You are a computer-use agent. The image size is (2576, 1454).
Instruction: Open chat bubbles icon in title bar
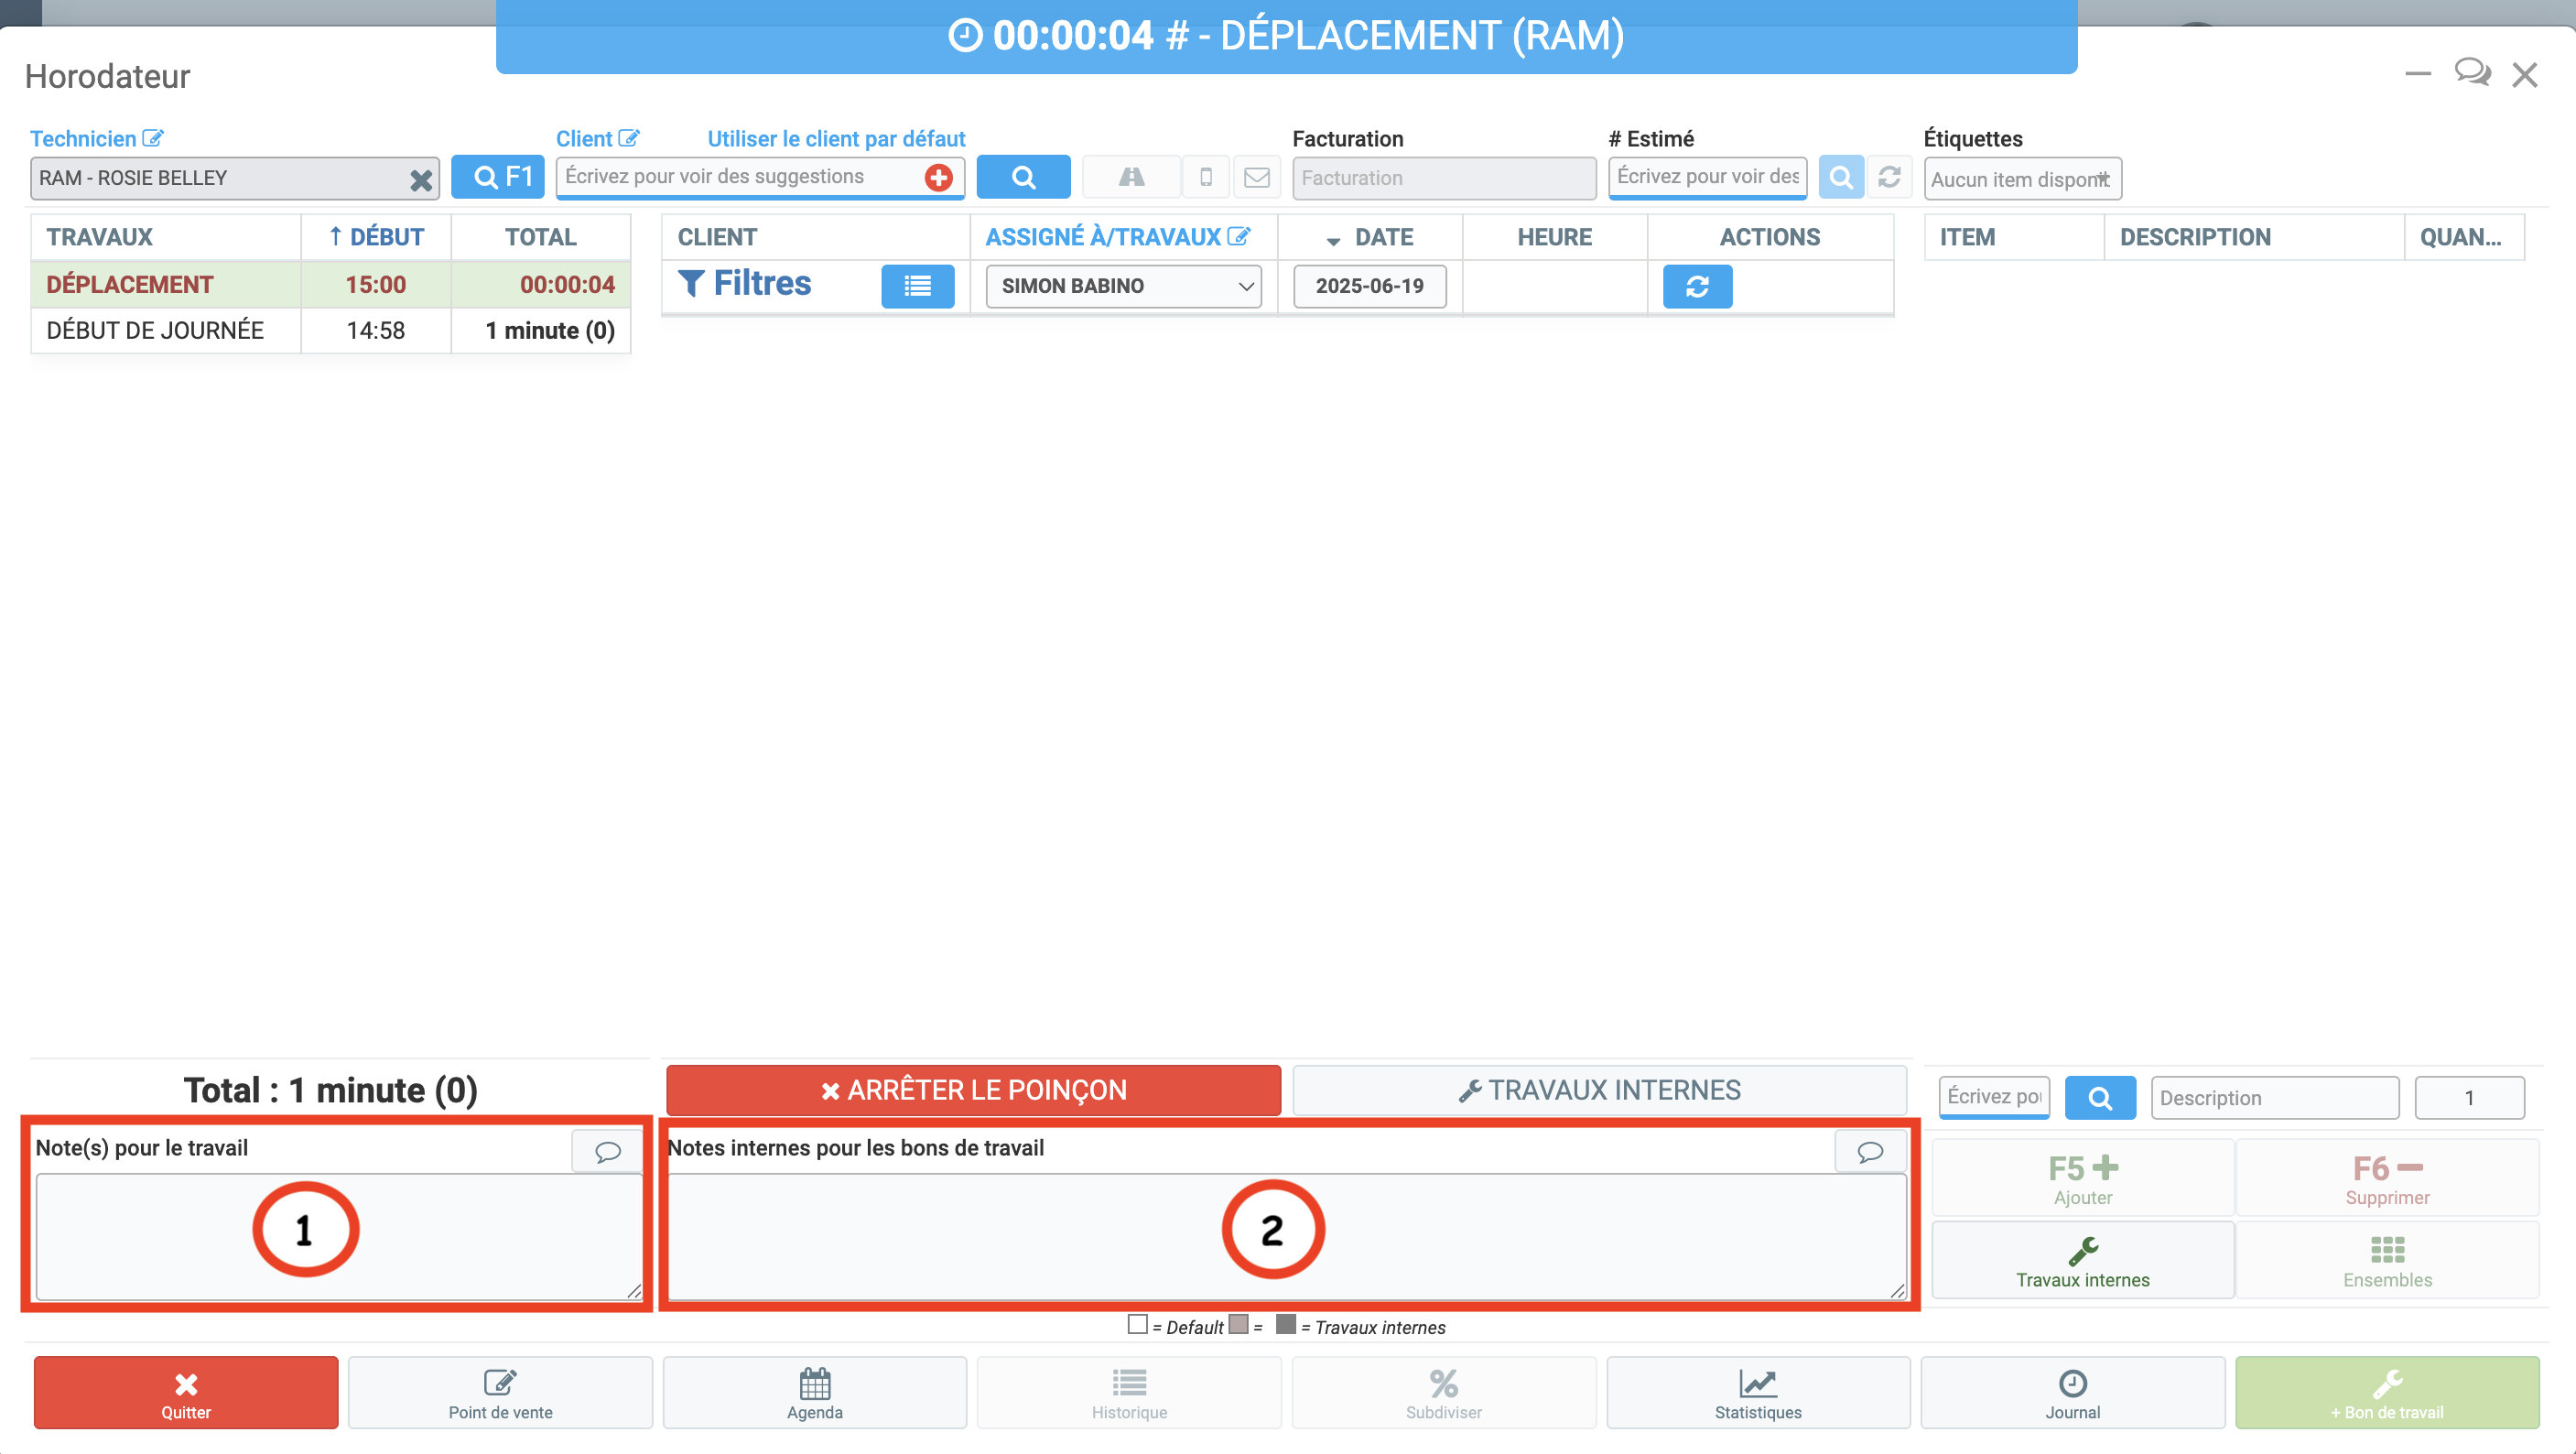tap(2471, 73)
